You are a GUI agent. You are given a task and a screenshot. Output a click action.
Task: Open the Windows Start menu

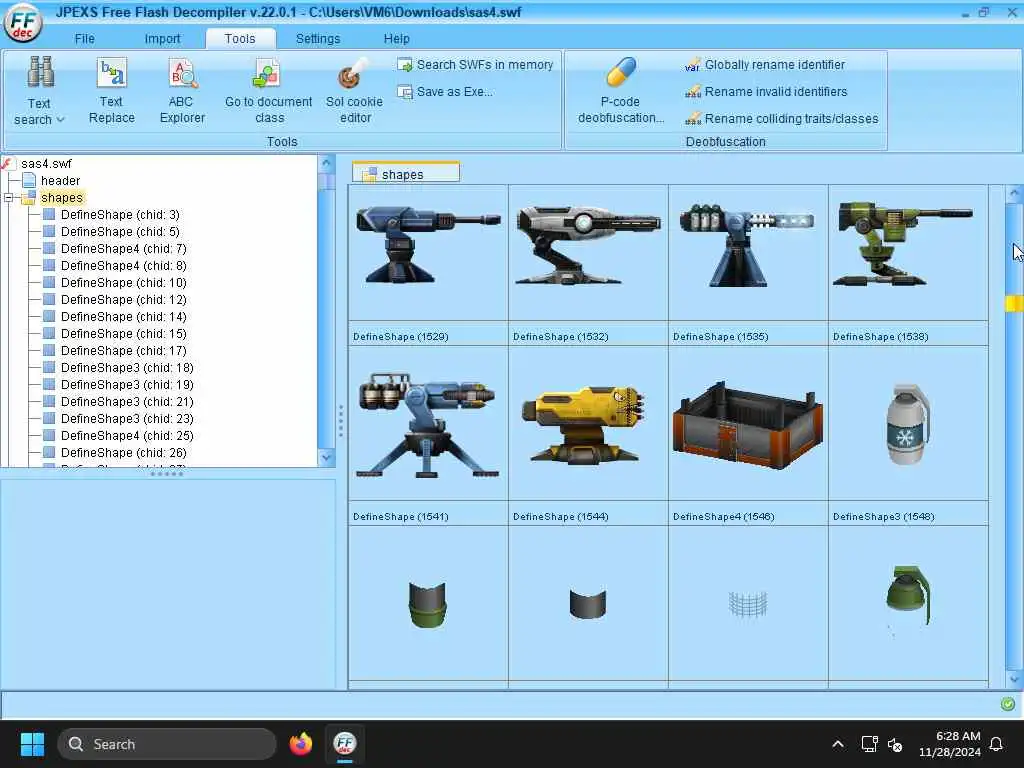coord(32,744)
